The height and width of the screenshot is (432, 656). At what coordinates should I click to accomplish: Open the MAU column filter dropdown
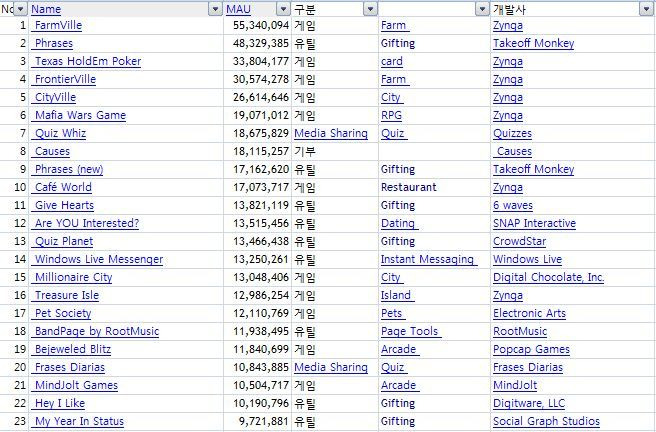[x=283, y=9]
